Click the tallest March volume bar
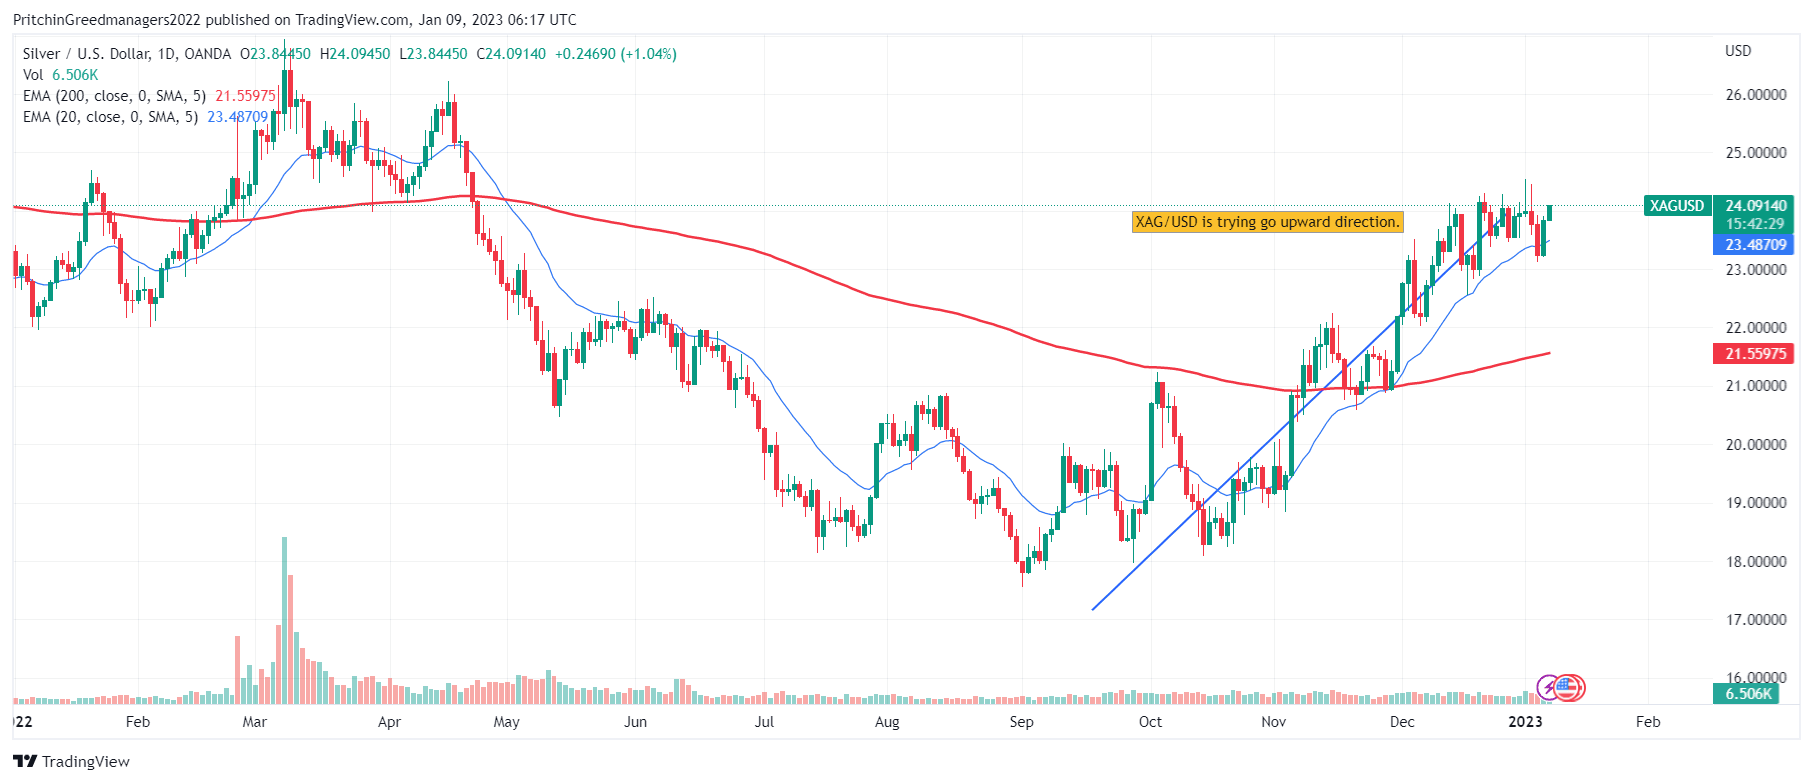 click(x=284, y=620)
